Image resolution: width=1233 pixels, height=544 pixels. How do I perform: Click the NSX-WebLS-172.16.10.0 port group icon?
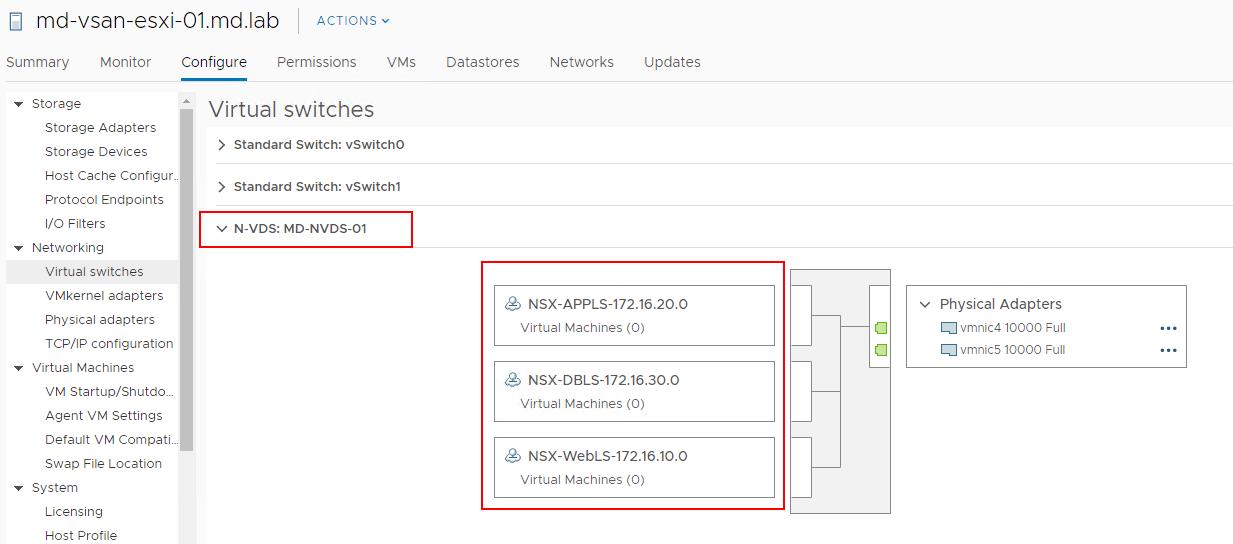tap(513, 456)
